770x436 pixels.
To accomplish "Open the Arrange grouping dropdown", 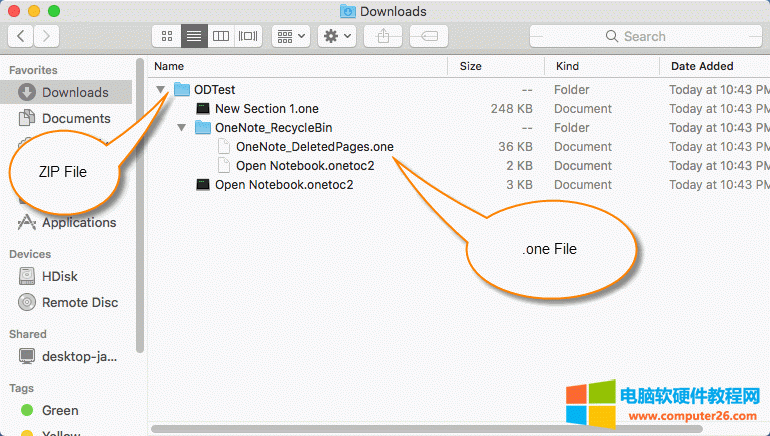I will 291,36.
